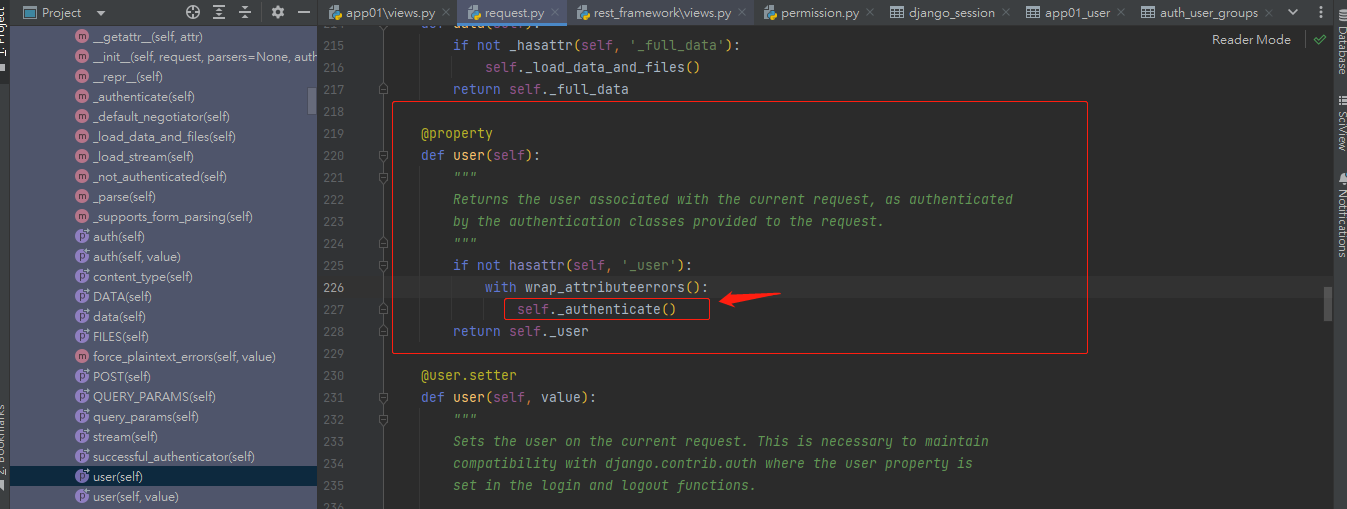Image resolution: width=1347 pixels, height=509 pixels.
Task: Click the property icon beside DATA(self)
Action: coord(83,296)
